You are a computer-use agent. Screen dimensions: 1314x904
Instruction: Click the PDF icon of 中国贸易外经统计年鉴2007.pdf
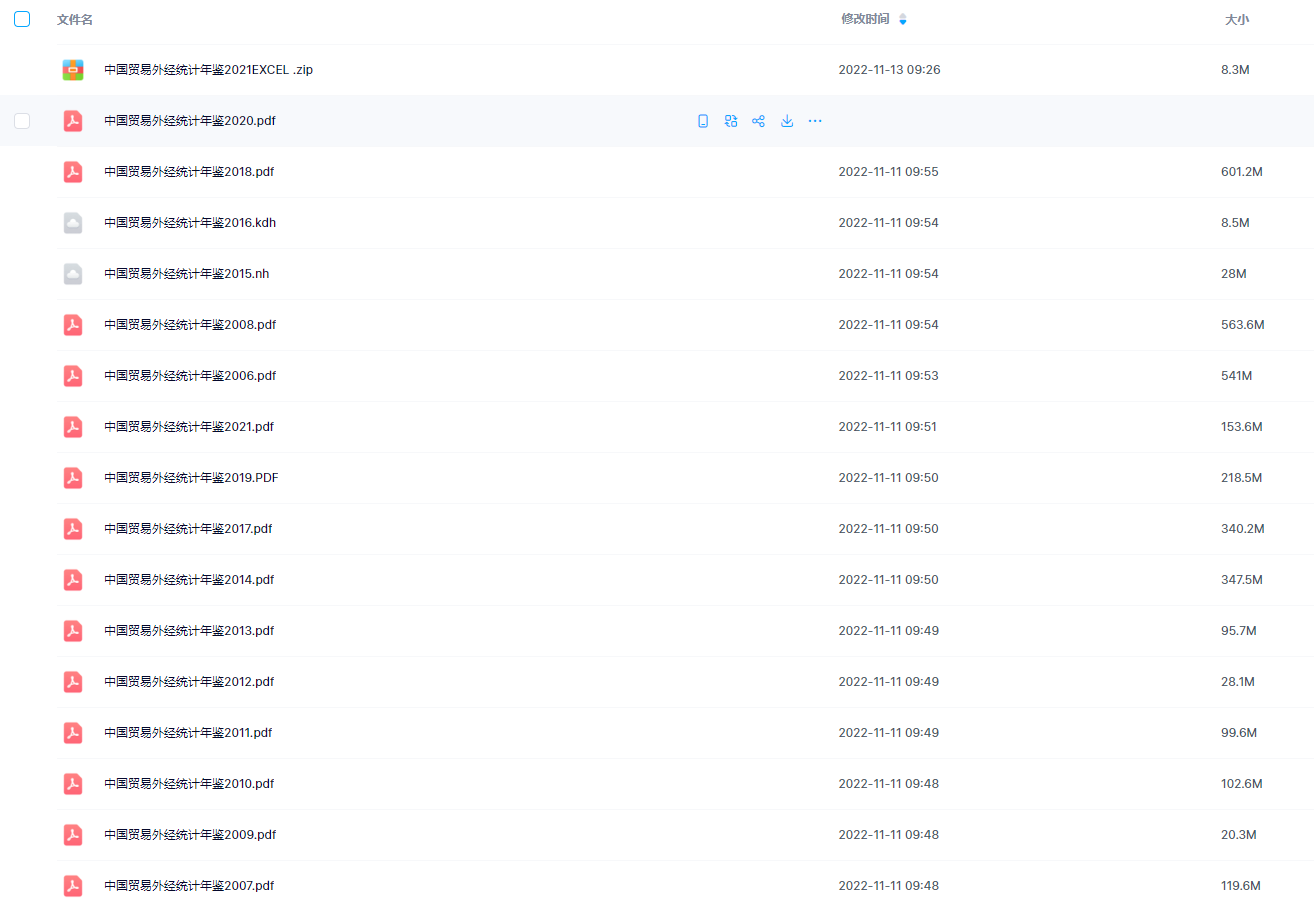pyautogui.click(x=73, y=886)
